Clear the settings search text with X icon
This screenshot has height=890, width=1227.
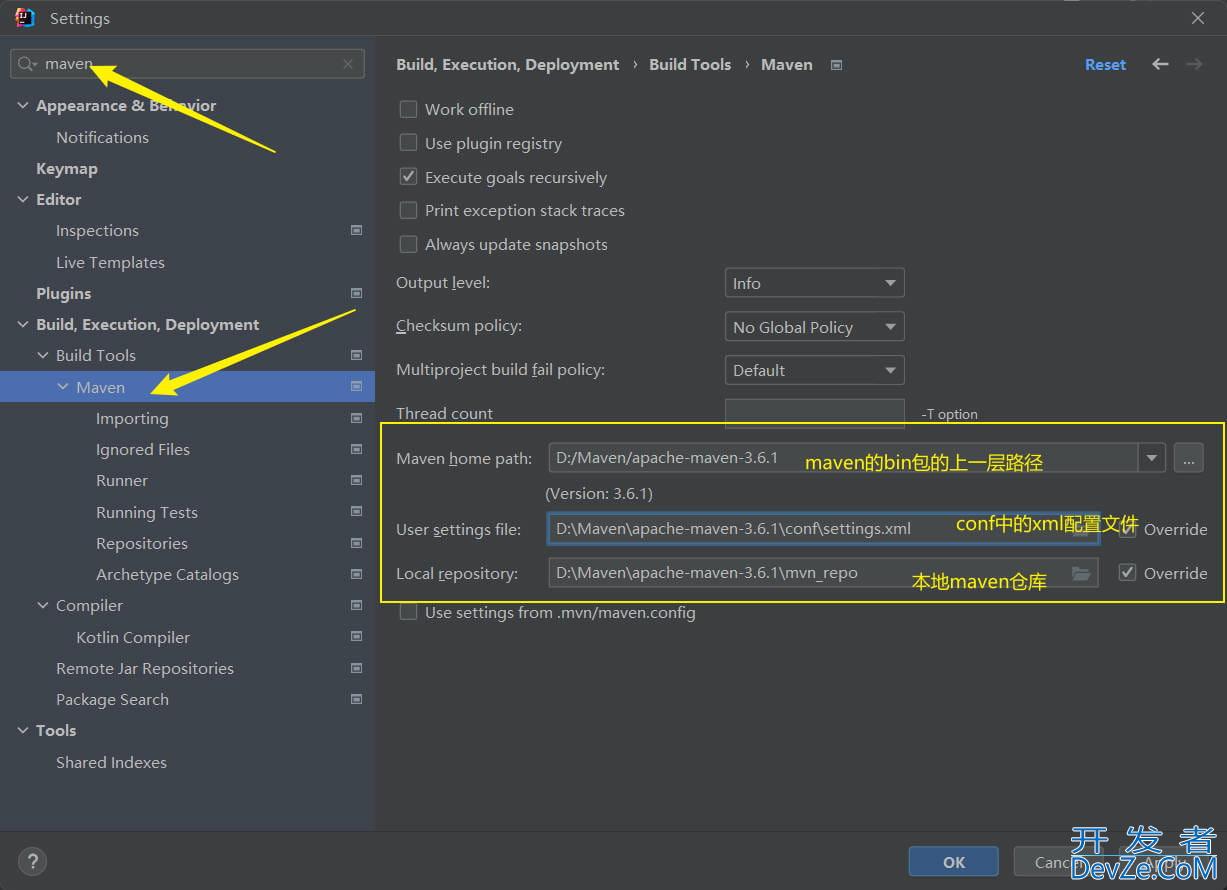coord(348,64)
